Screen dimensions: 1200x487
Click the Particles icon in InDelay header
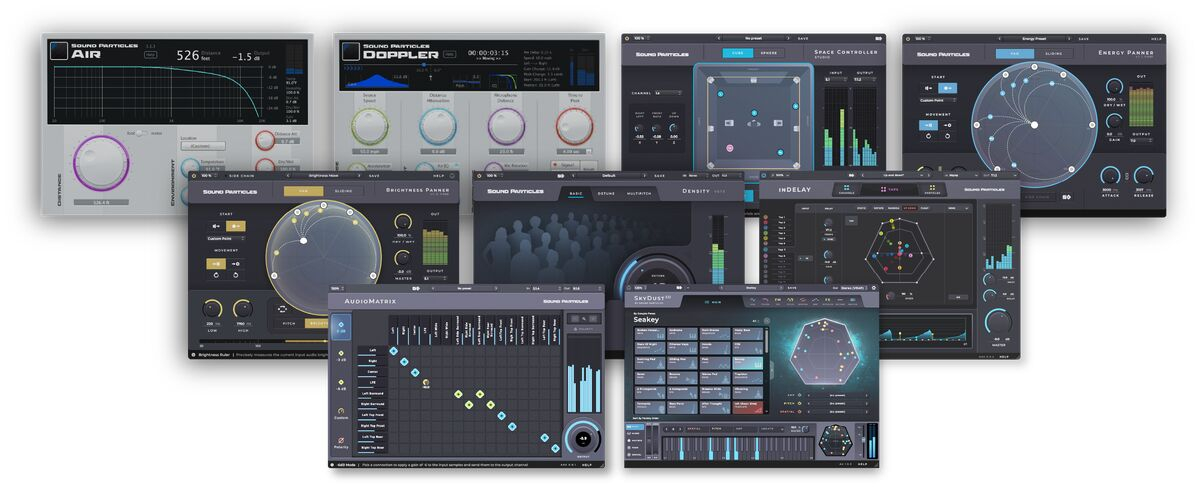pos(932,189)
